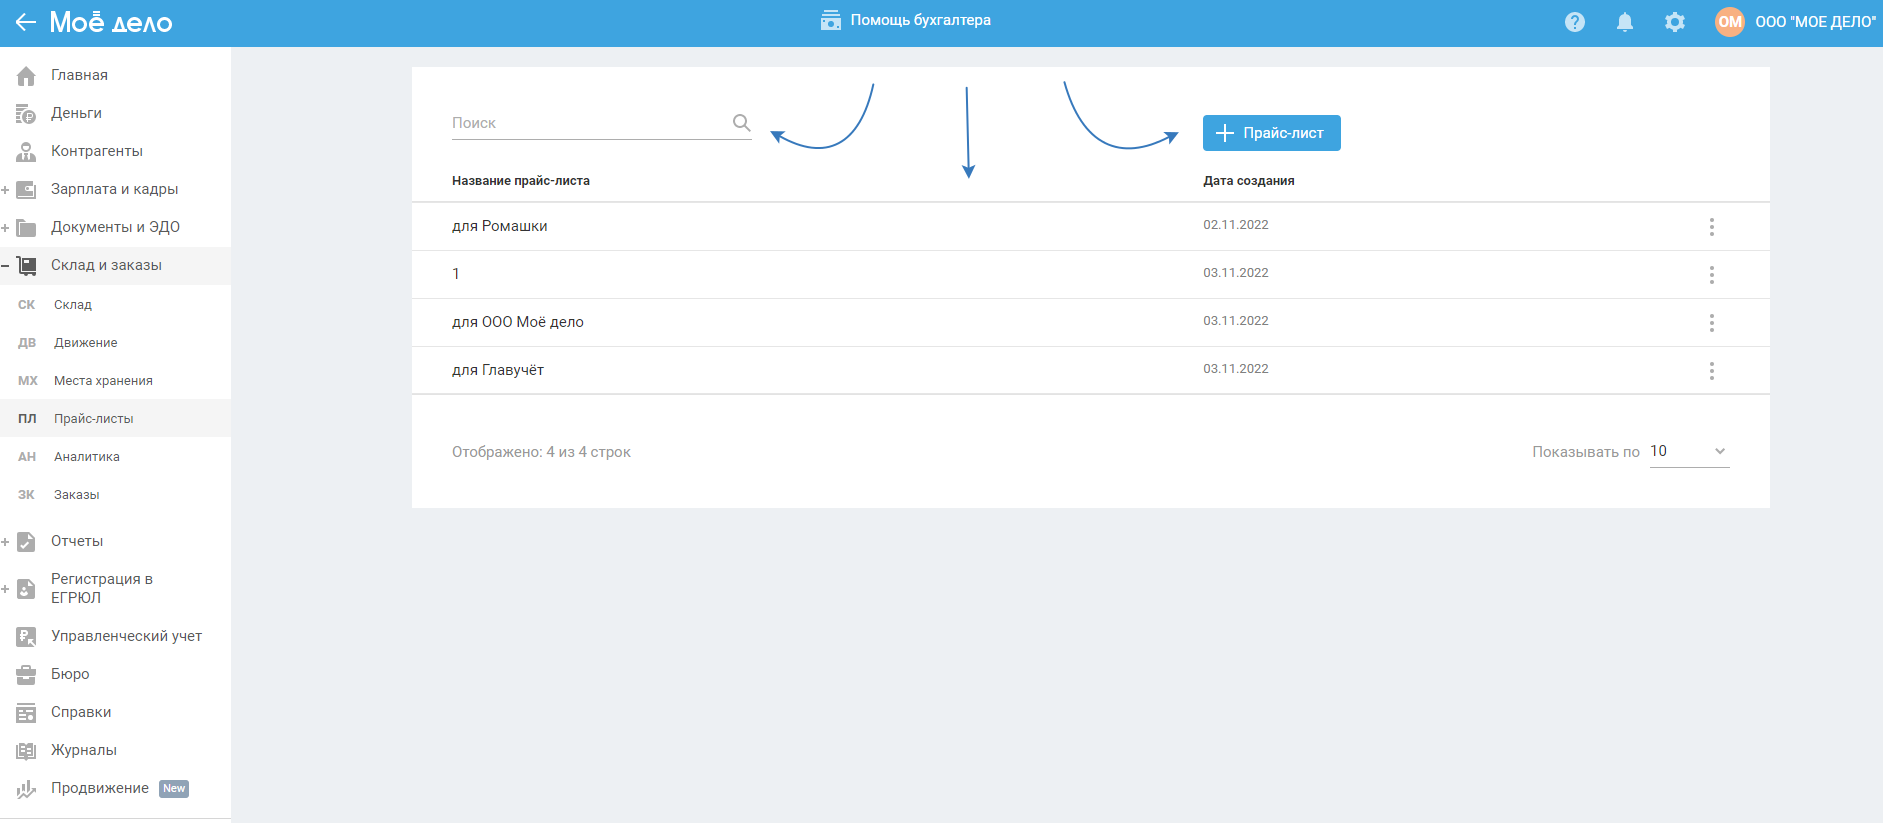Open the options menu for для Главучёт
The height and width of the screenshot is (823, 1883).
1711,371
